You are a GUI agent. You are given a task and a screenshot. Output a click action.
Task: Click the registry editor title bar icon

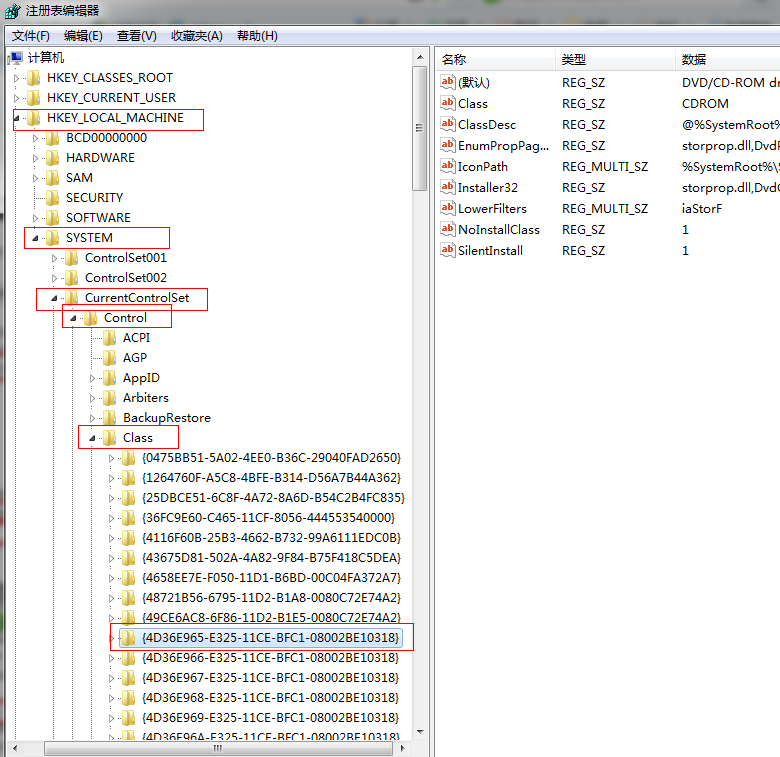[11, 11]
